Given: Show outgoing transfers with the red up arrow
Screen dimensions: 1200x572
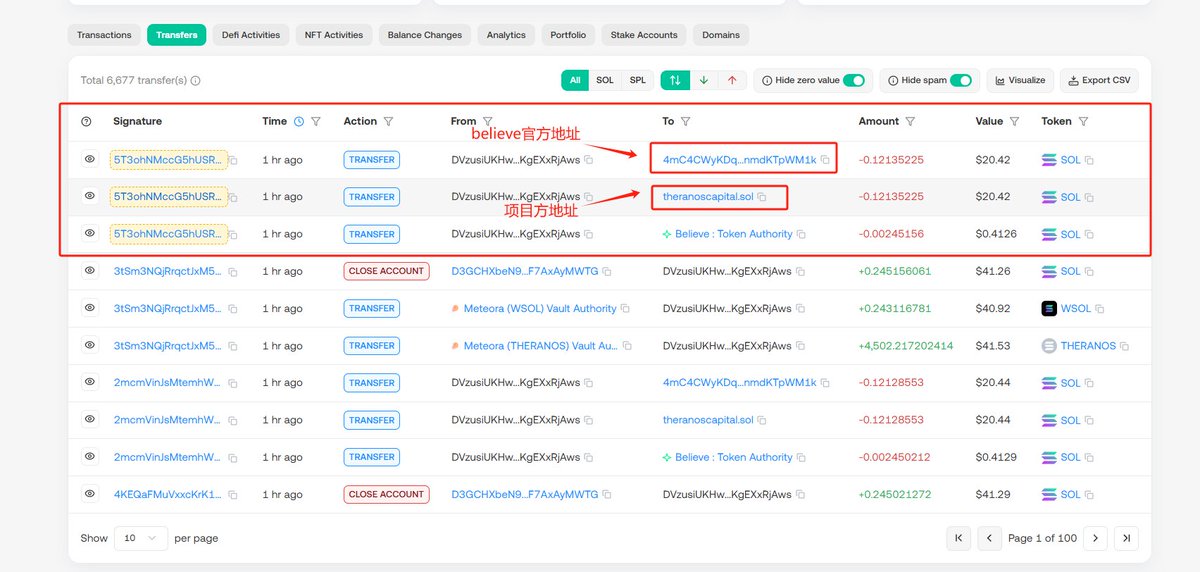Looking at the screenshot, I should click(x=732, y=80).
